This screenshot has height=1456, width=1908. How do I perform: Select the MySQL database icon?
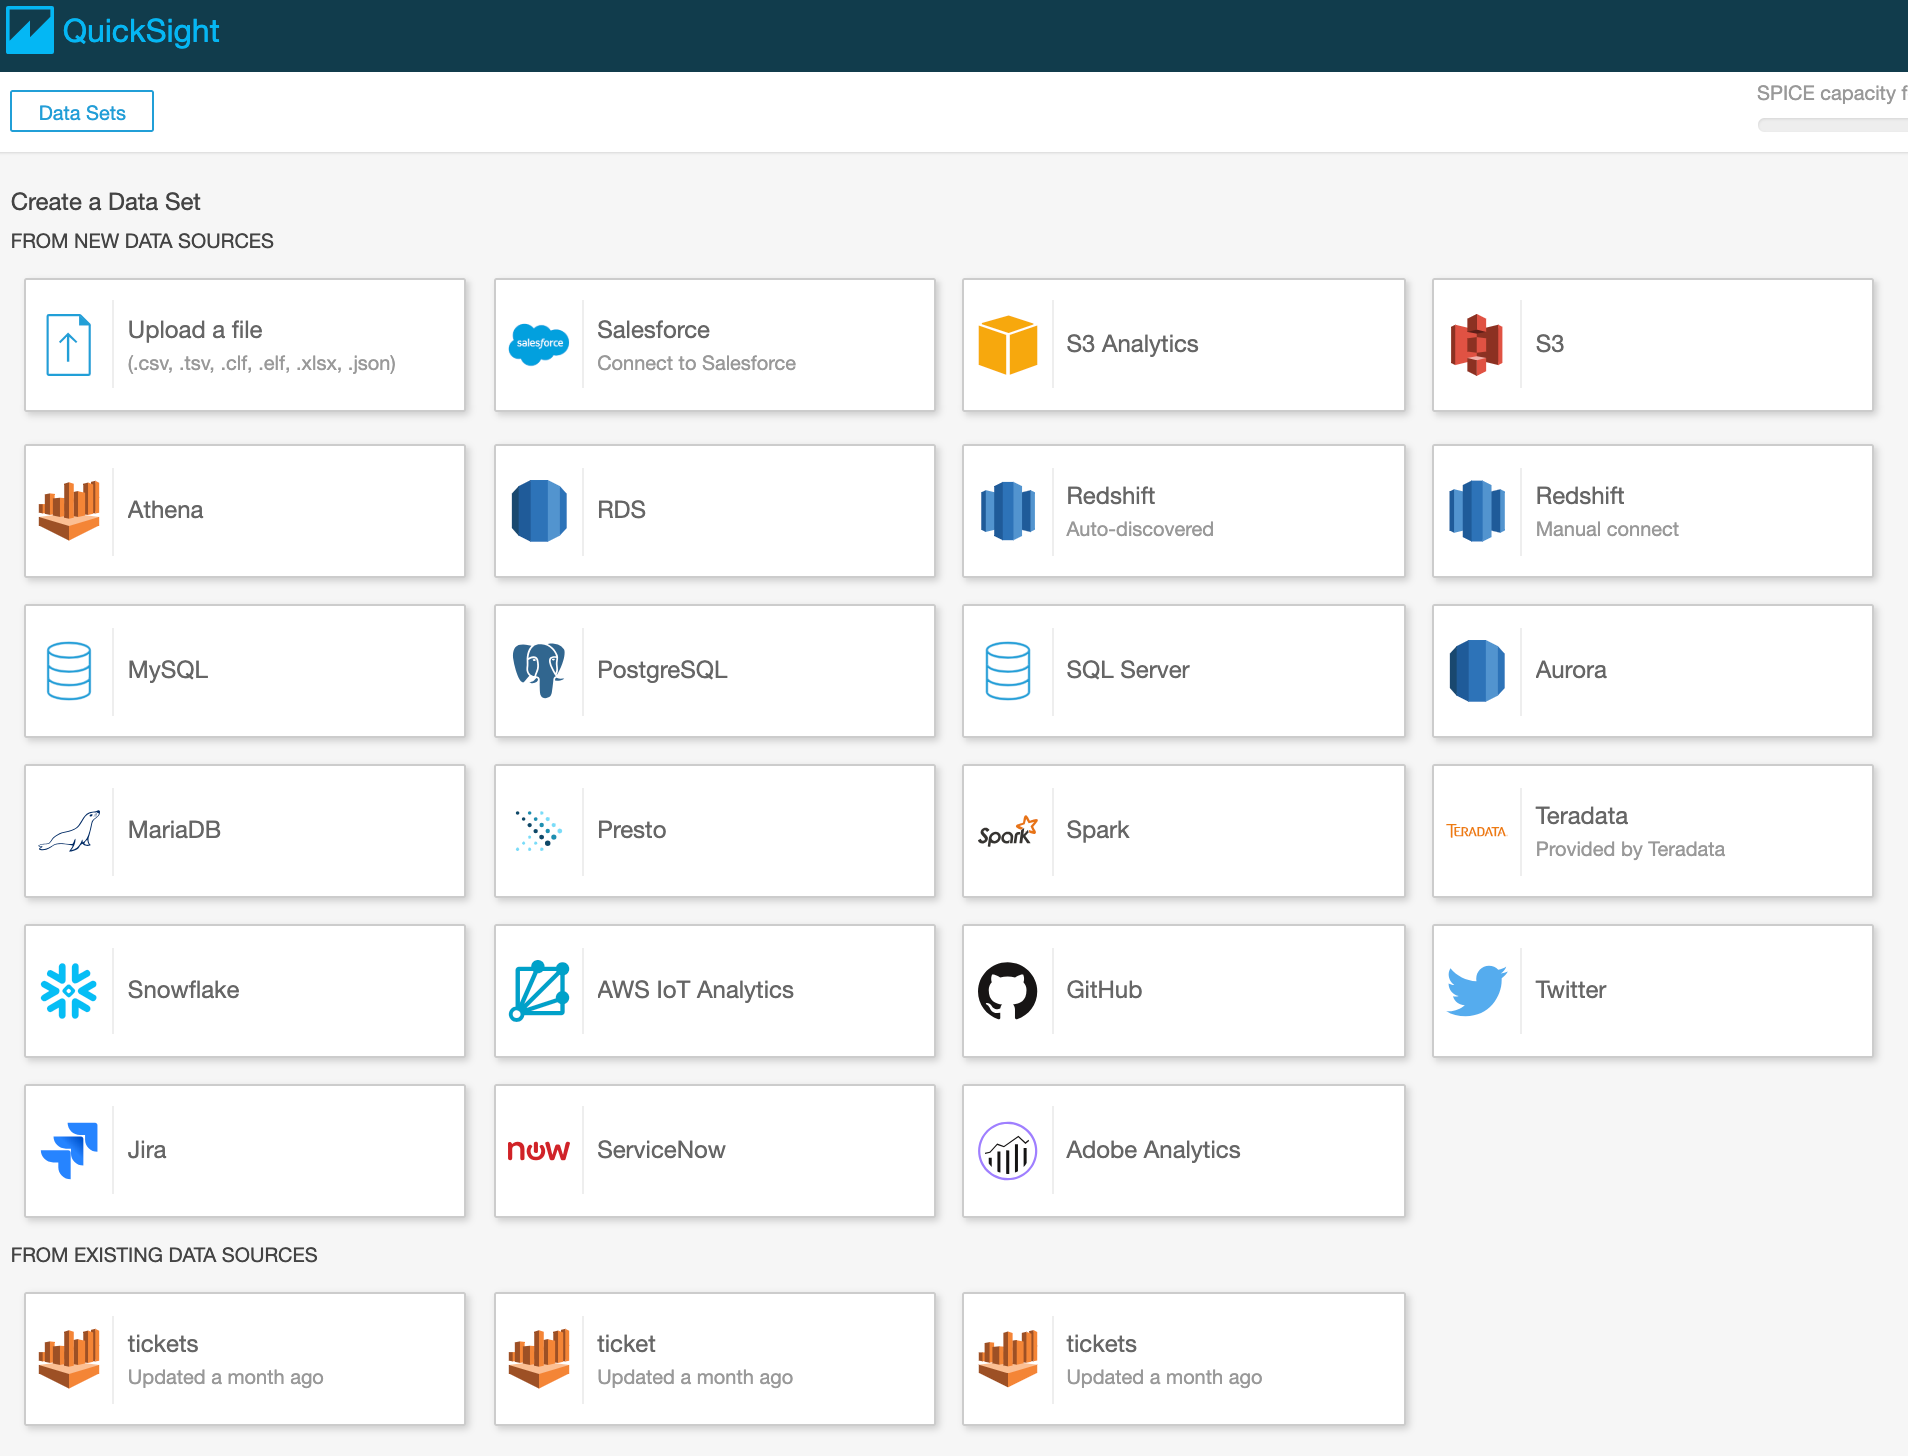69,671
